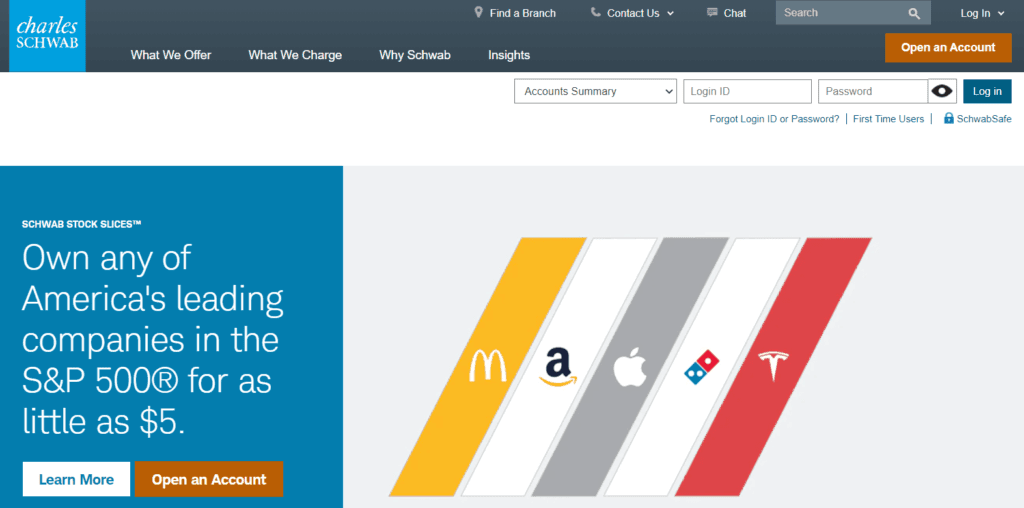Click the Chat speech bubble icon

point(712,13)
